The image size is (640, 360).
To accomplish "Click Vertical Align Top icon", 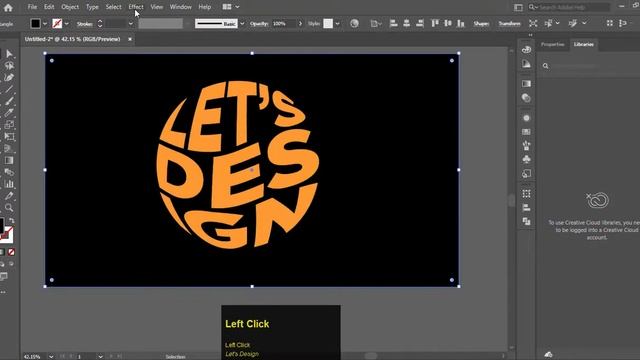I will 435,23.
